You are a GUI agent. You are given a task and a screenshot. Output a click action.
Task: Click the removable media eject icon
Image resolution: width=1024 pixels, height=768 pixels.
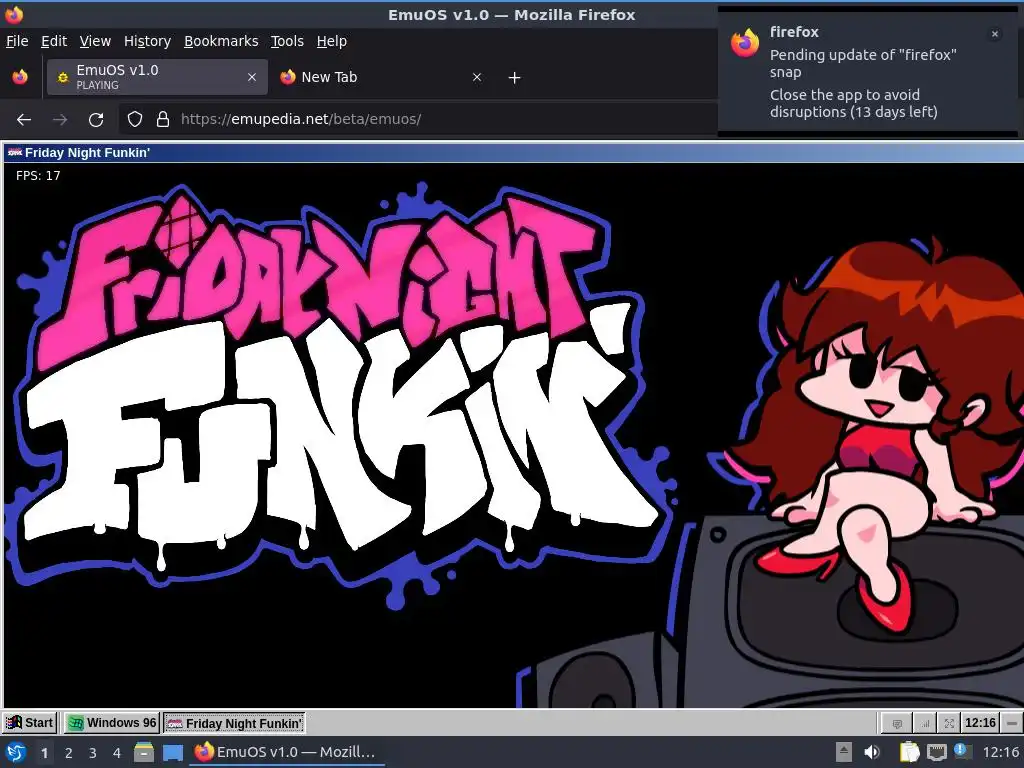click(844, 752)
